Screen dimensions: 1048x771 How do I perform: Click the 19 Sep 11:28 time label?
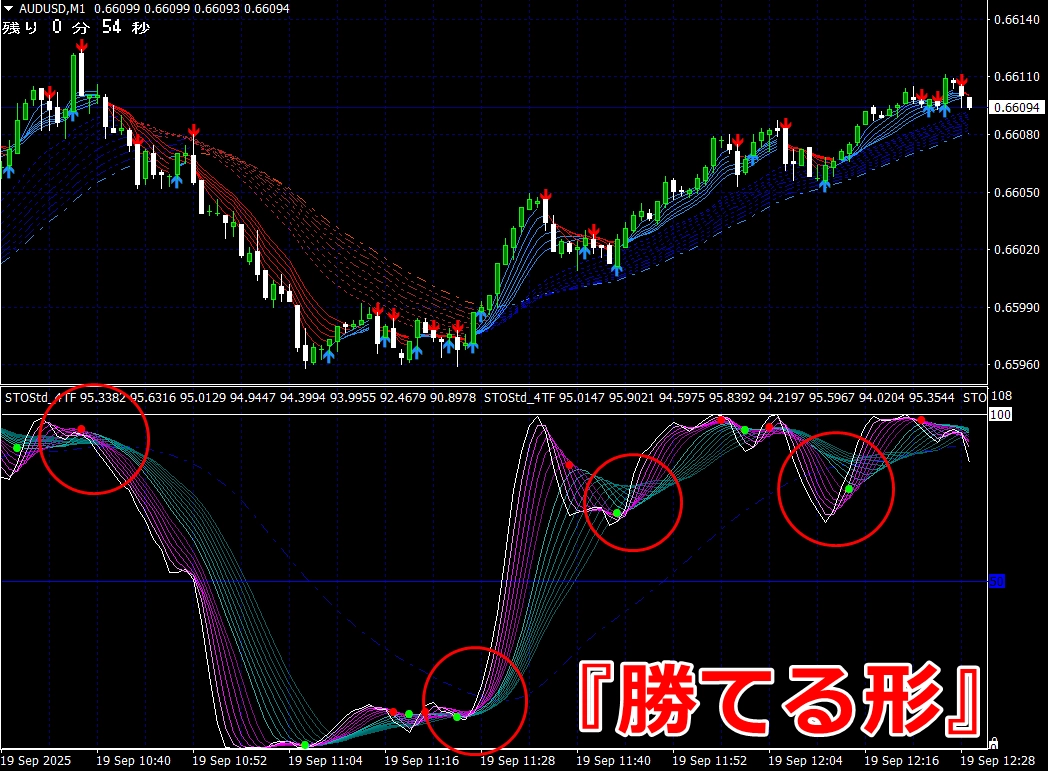518,760
